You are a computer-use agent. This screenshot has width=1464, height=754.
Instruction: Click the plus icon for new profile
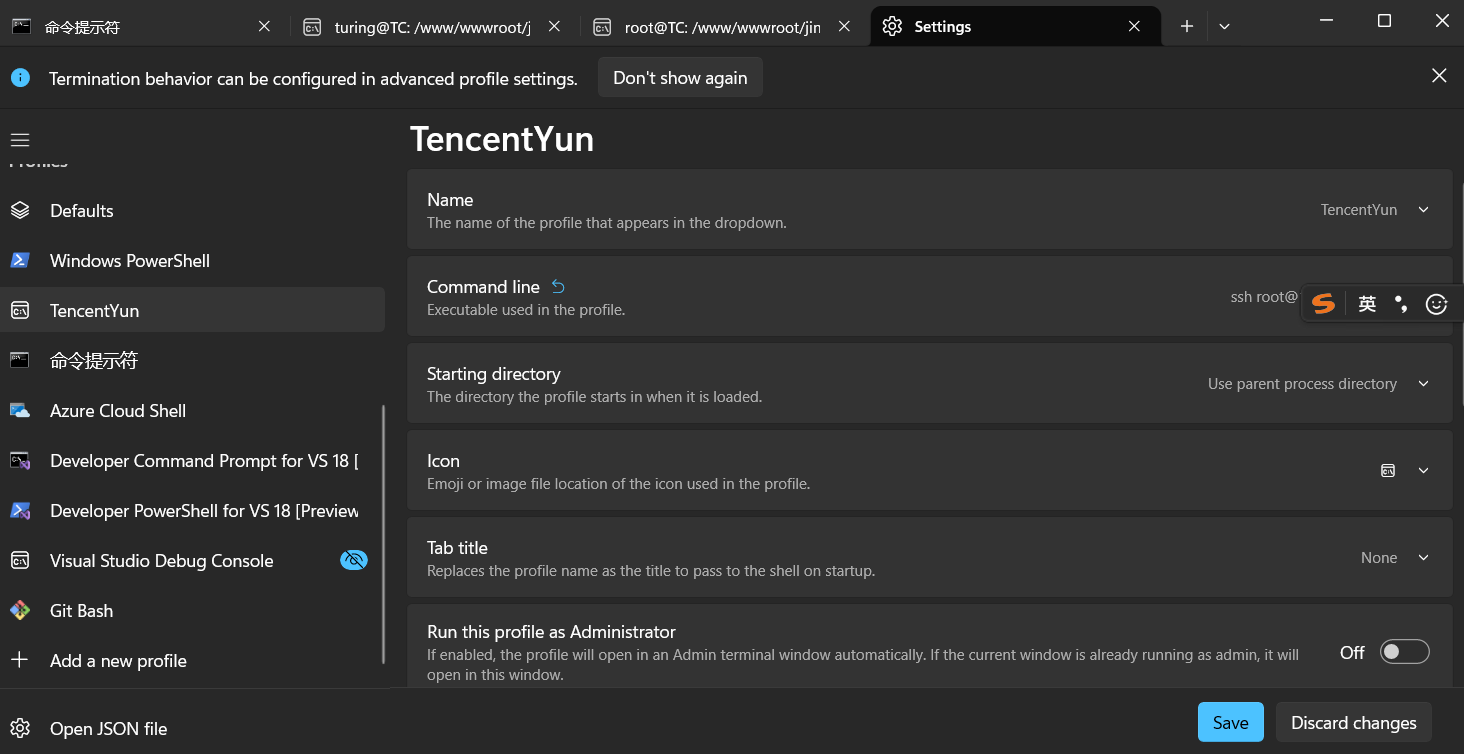20,661
